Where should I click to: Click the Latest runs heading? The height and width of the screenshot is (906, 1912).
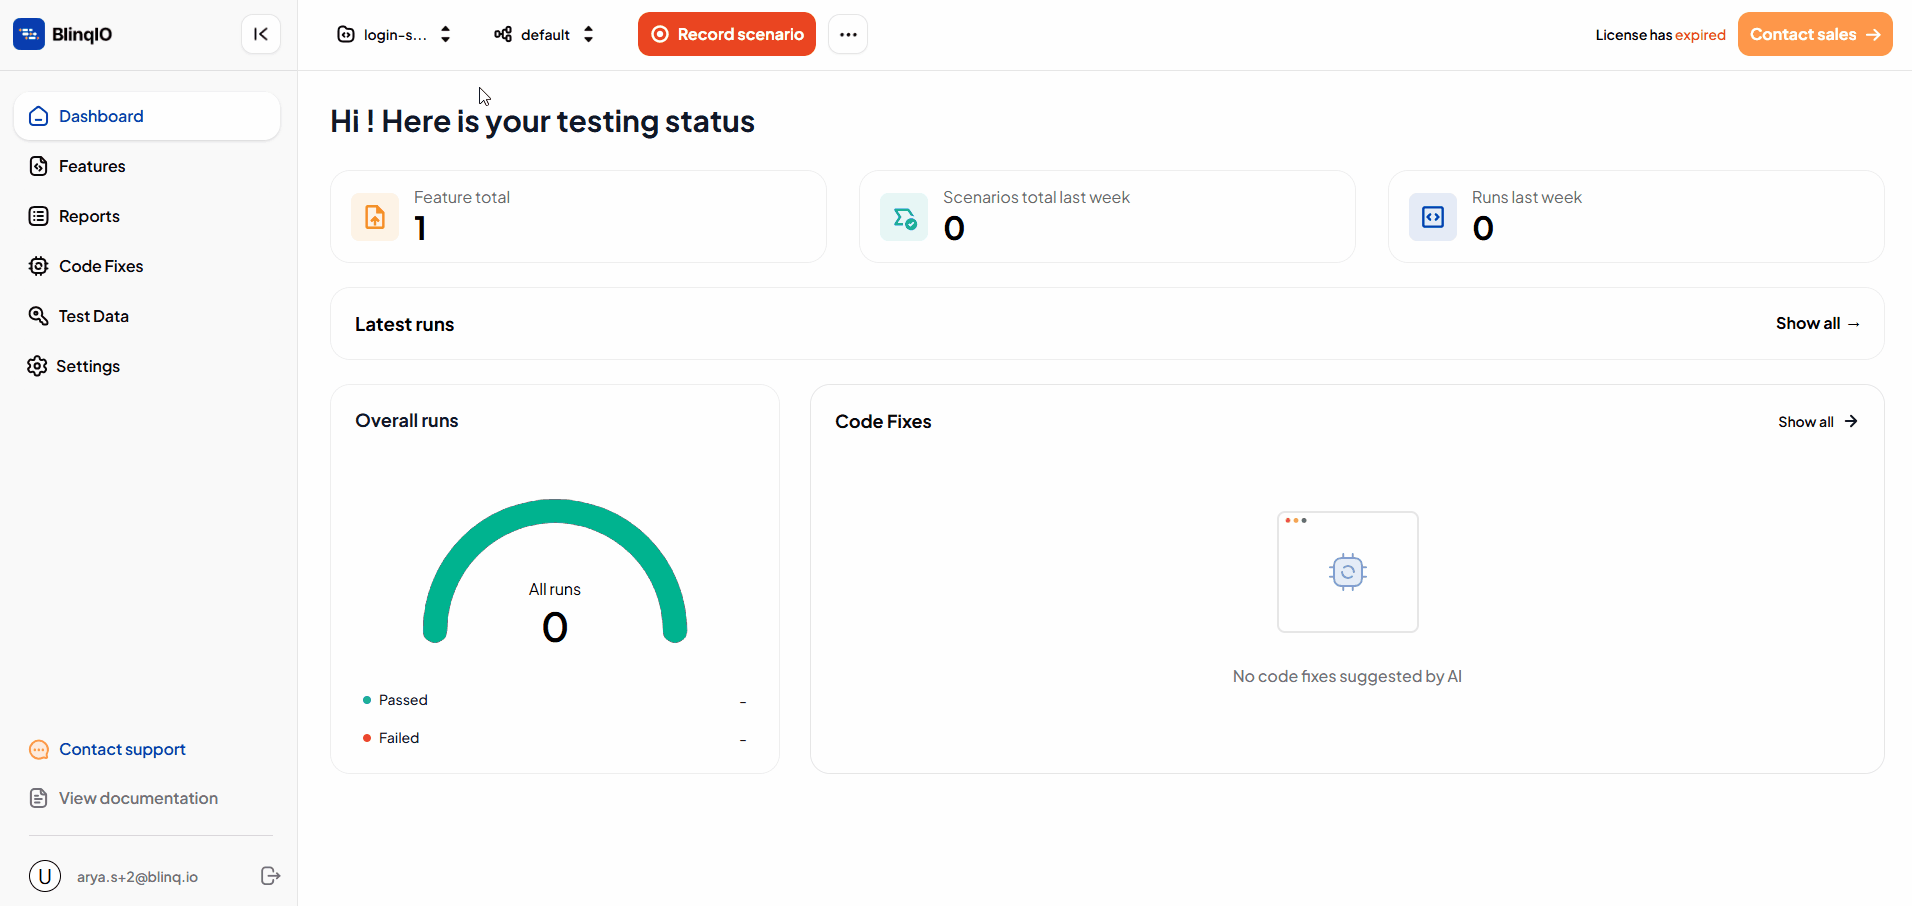[404, 324]
